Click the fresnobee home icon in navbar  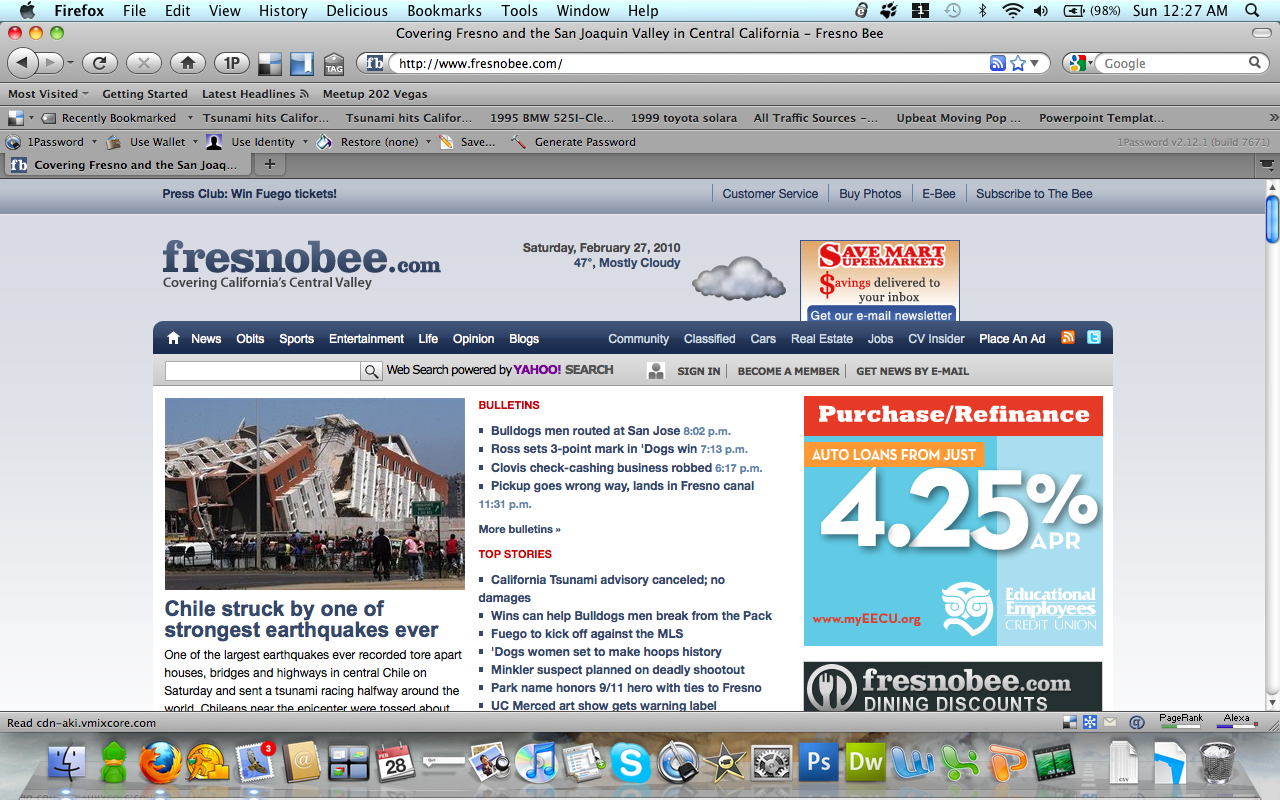(x=173, y=338)
